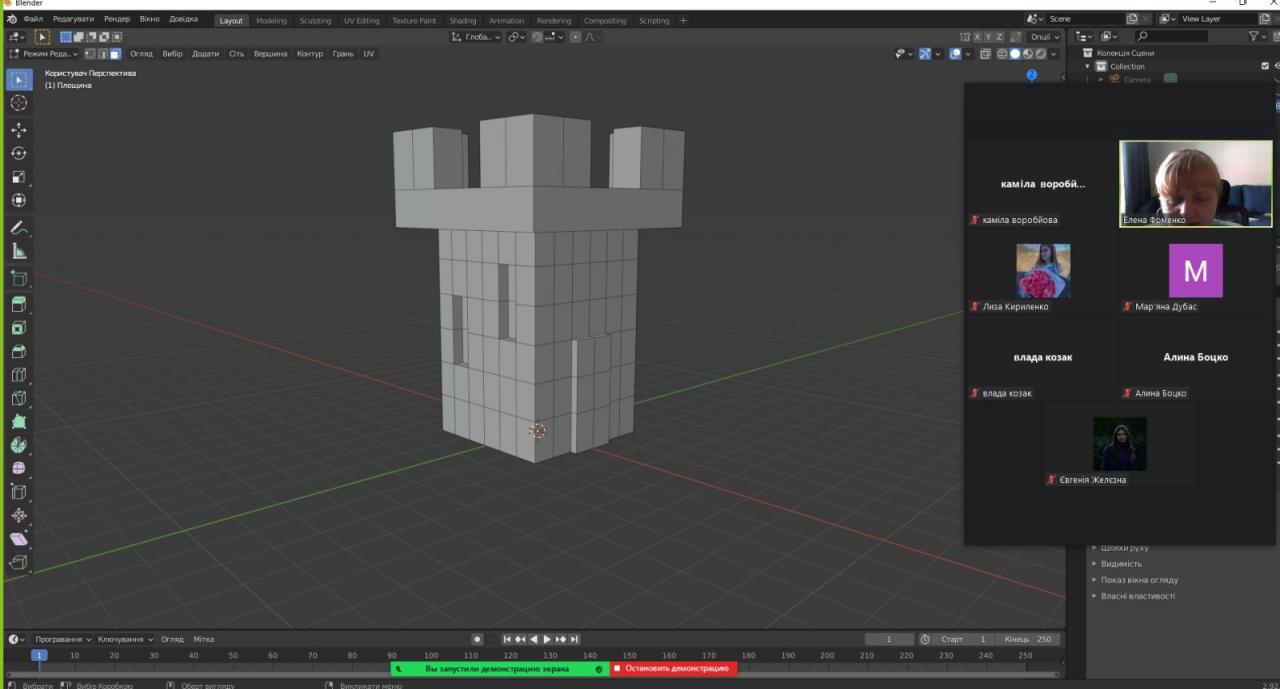Click frame 100 on the timeline ruler
The image size is (1280, 689).
point(430,656)
